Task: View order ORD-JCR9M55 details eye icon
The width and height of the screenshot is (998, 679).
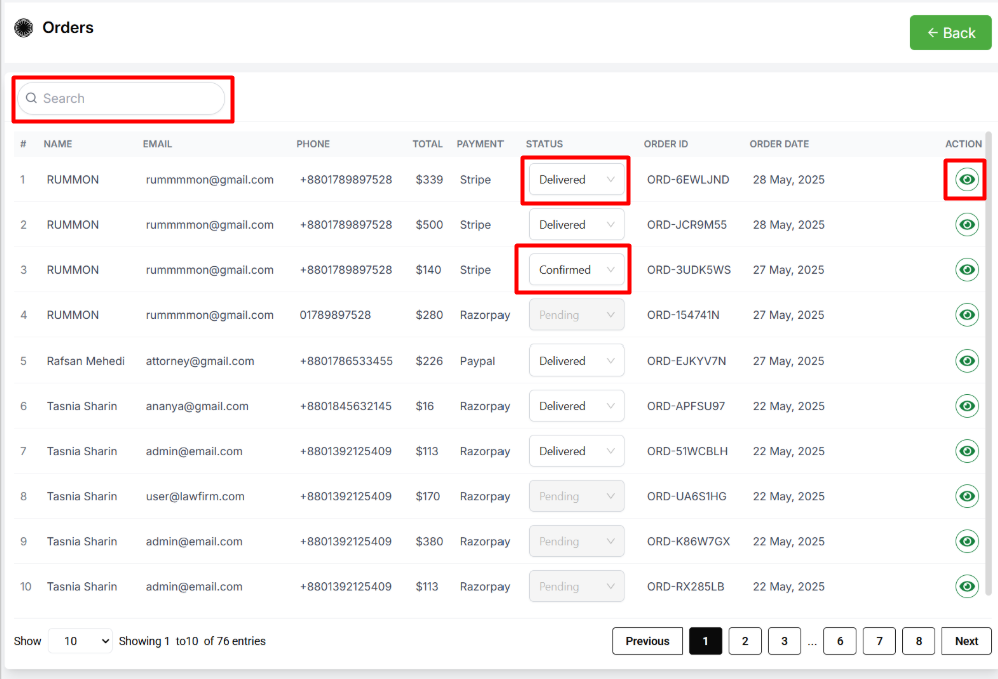Action: coord(966,225)
